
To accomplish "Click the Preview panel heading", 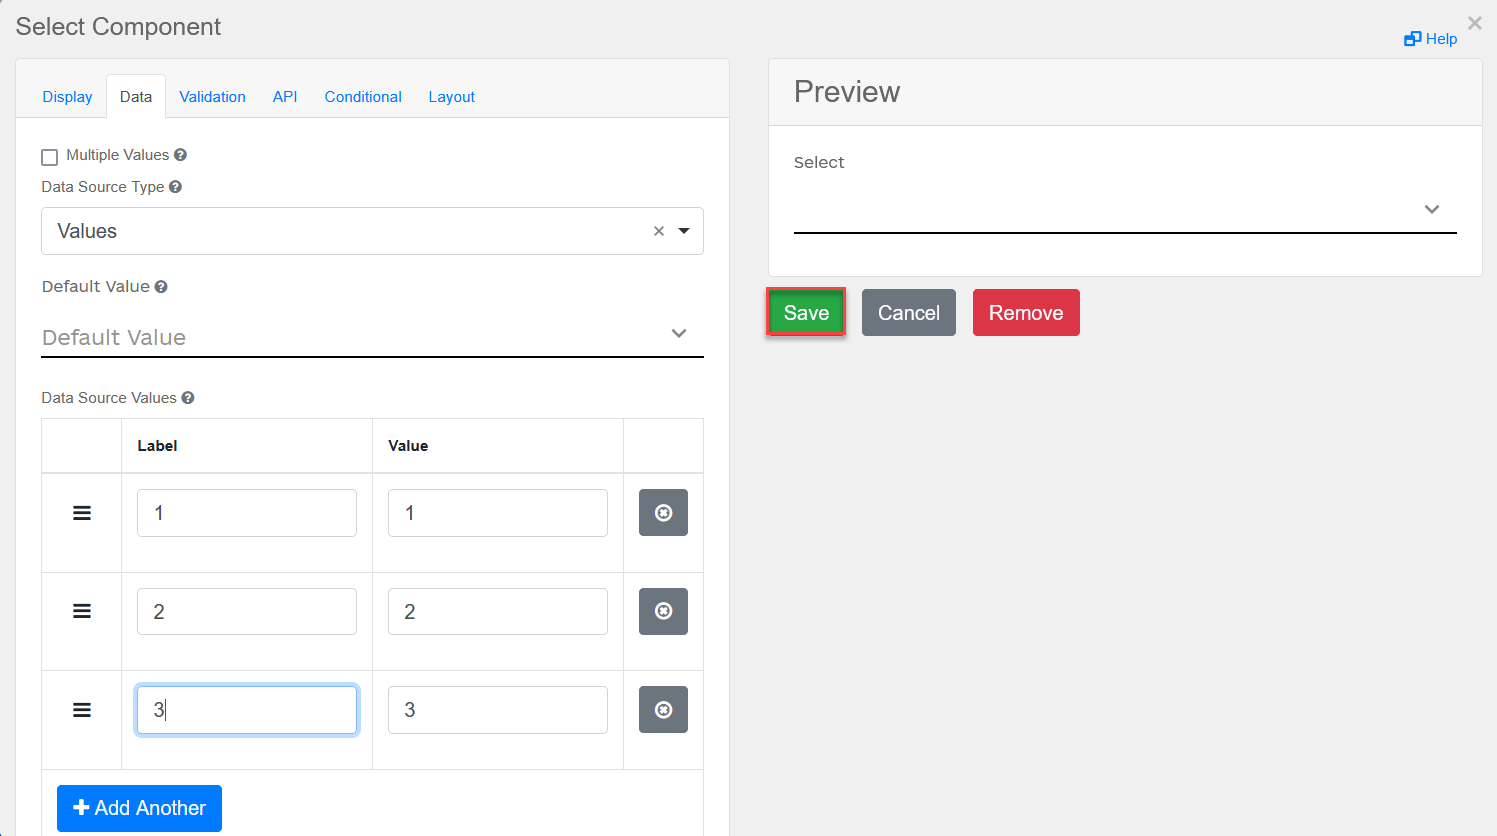I will tap(847, 92).
